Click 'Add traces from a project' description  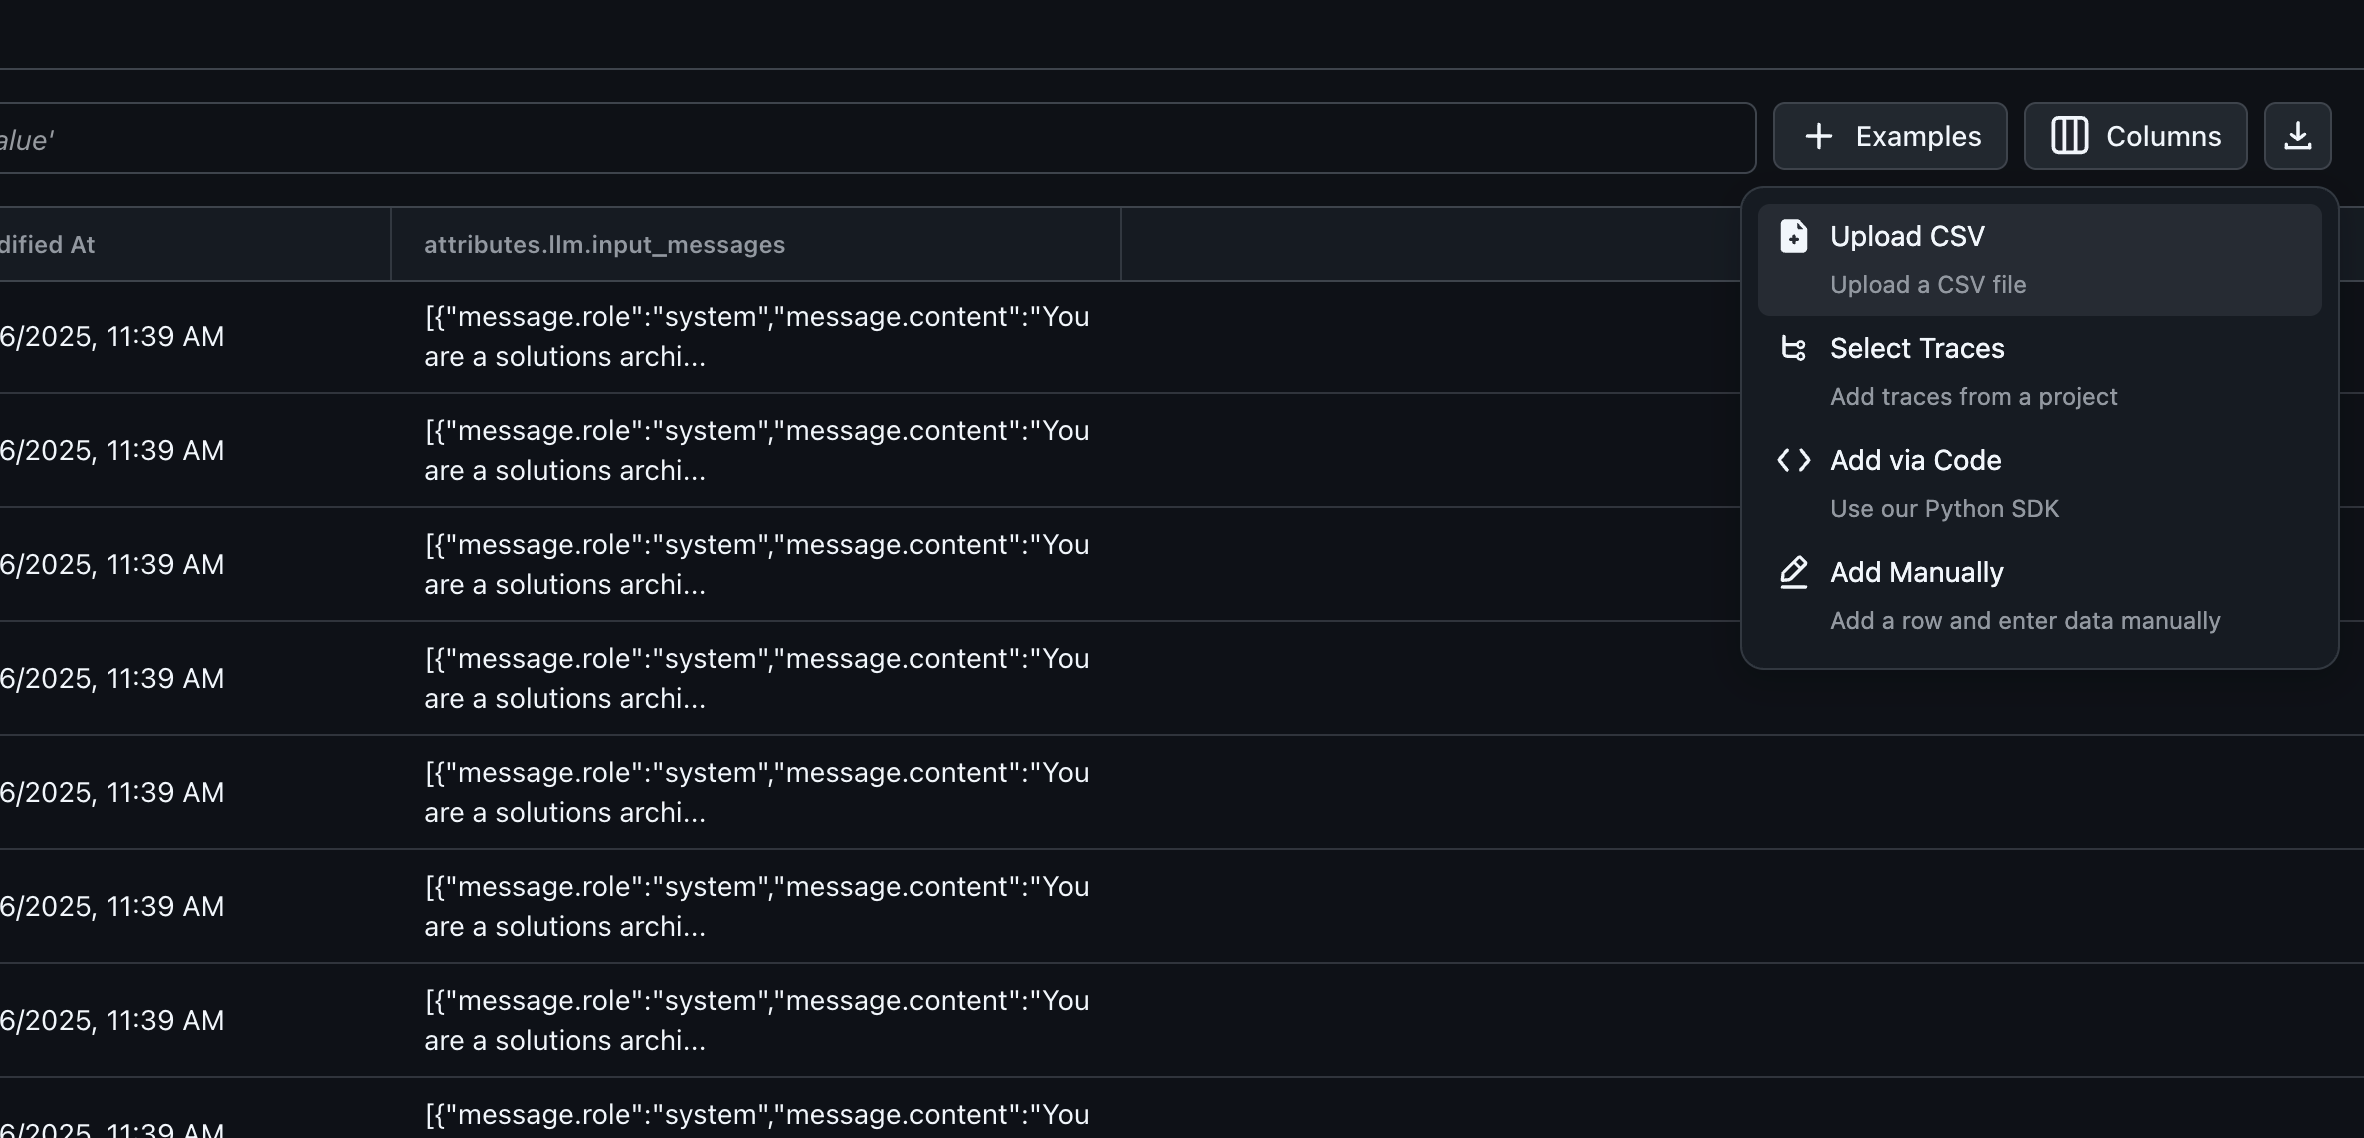[1973, 397]
